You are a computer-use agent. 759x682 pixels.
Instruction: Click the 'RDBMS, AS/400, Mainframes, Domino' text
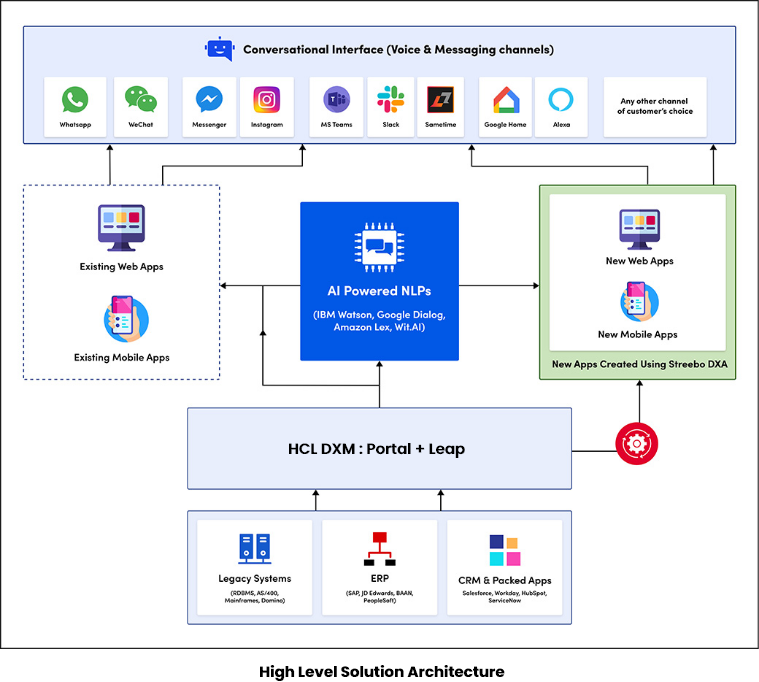point(255,597)
